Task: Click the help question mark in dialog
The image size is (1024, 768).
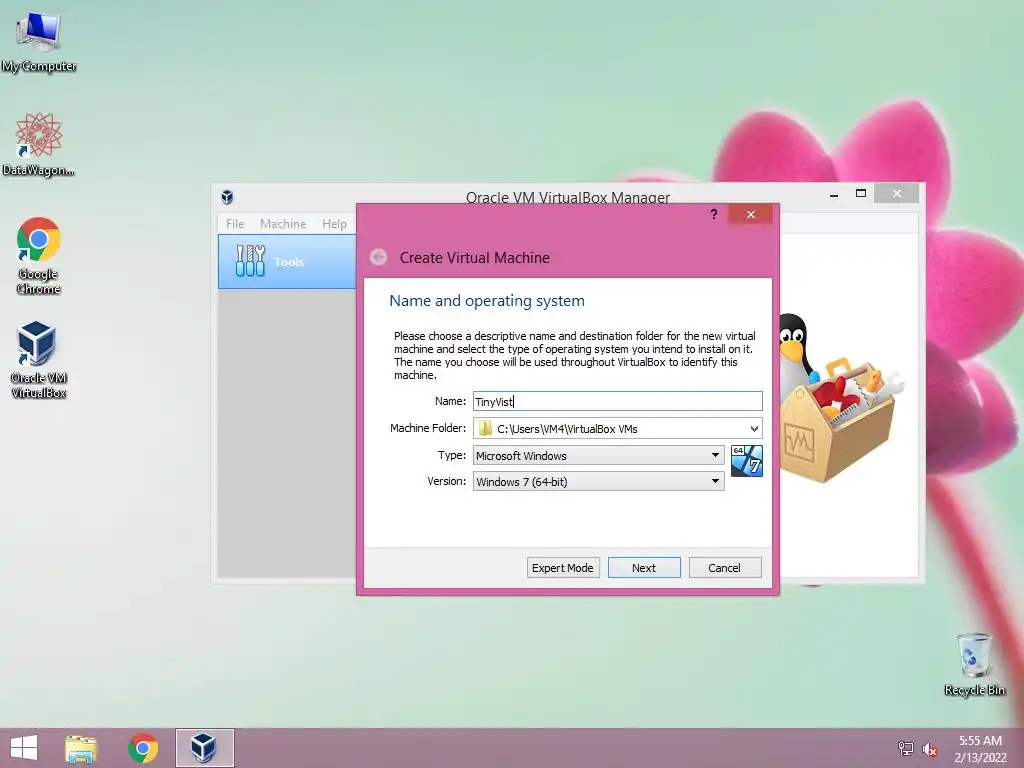Action: pyautogui.click(x=714, y=214)
